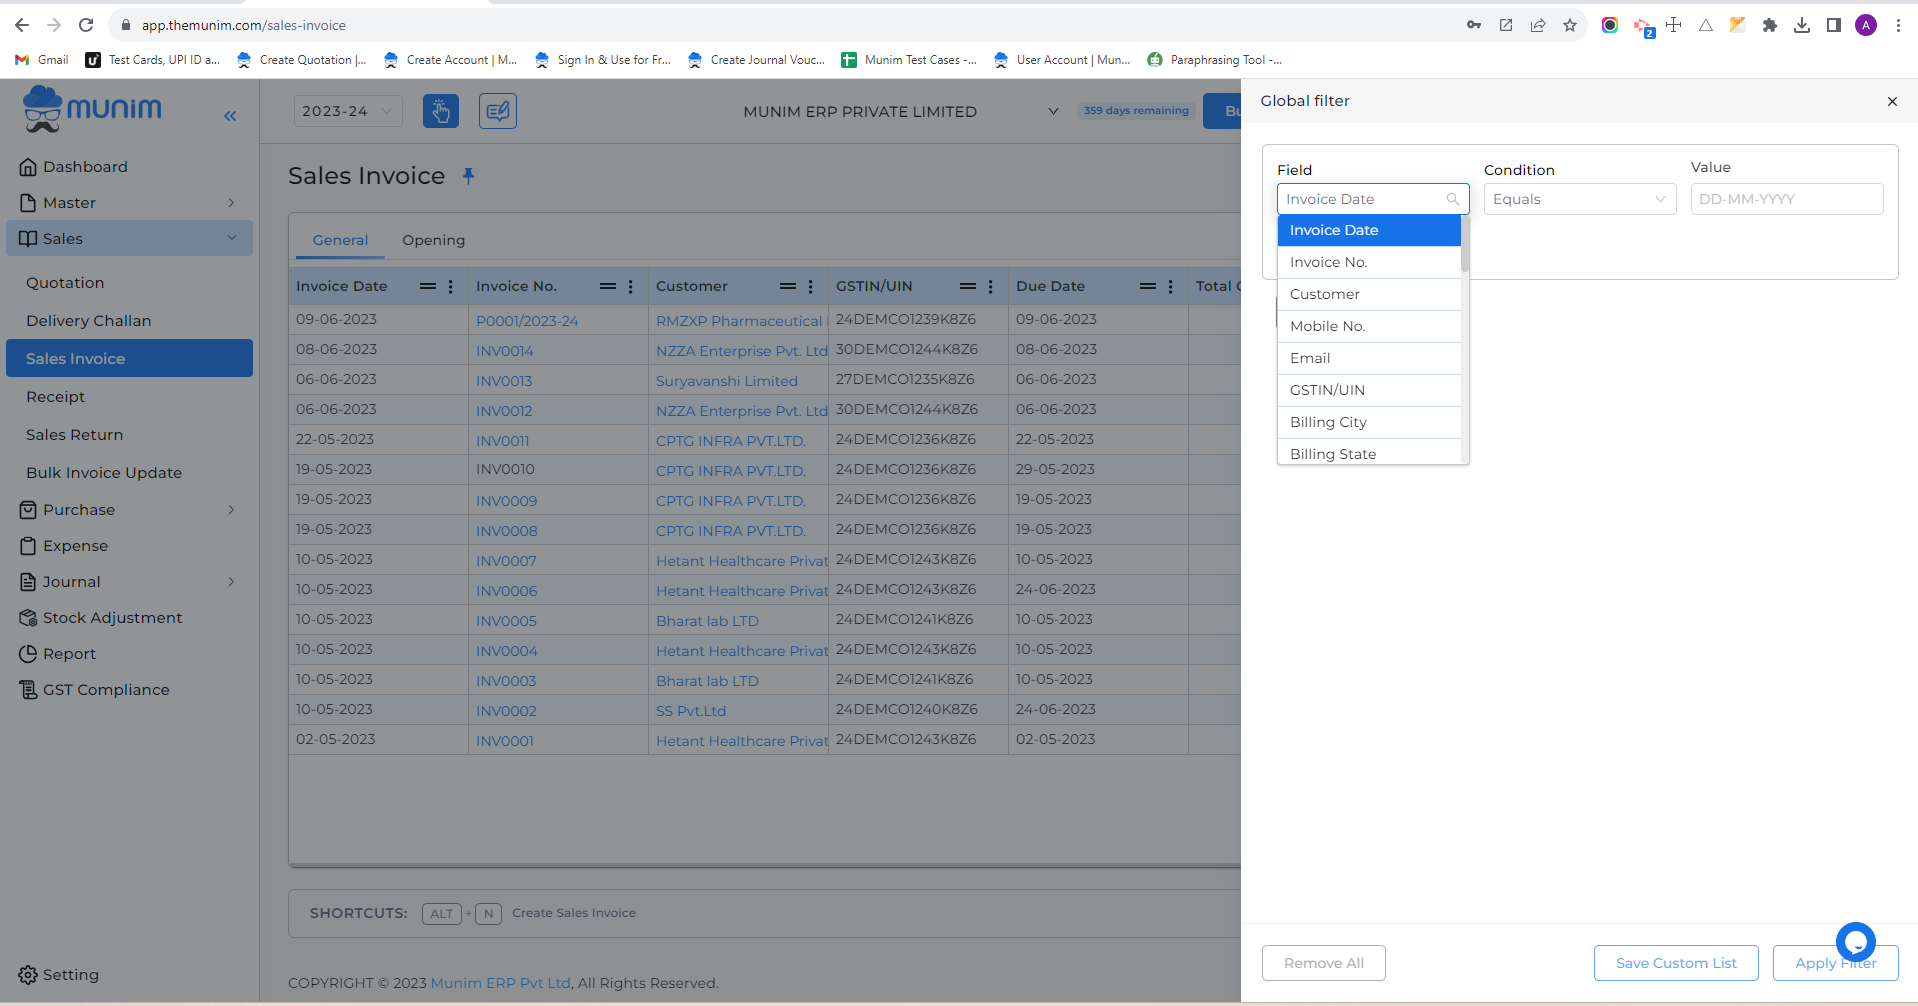
Task: Collapse the Sales menu
Action: pos(129,239)
